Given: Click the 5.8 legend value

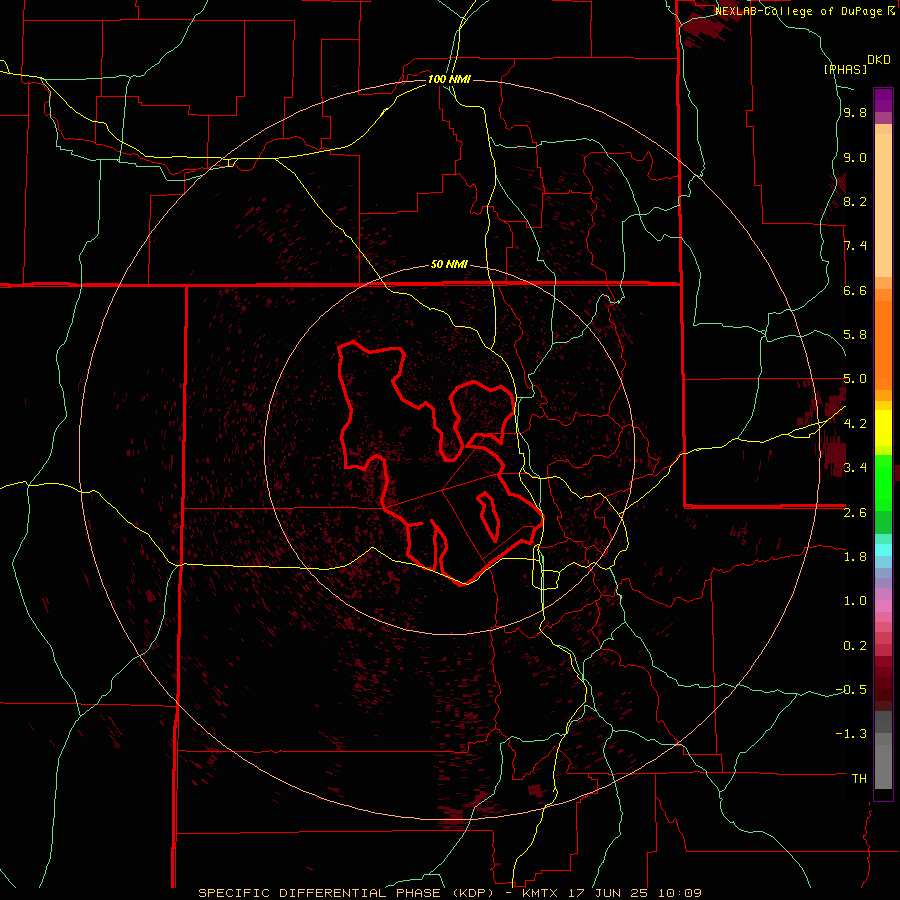Looking at the screenshot, I should tap(855, 335).
